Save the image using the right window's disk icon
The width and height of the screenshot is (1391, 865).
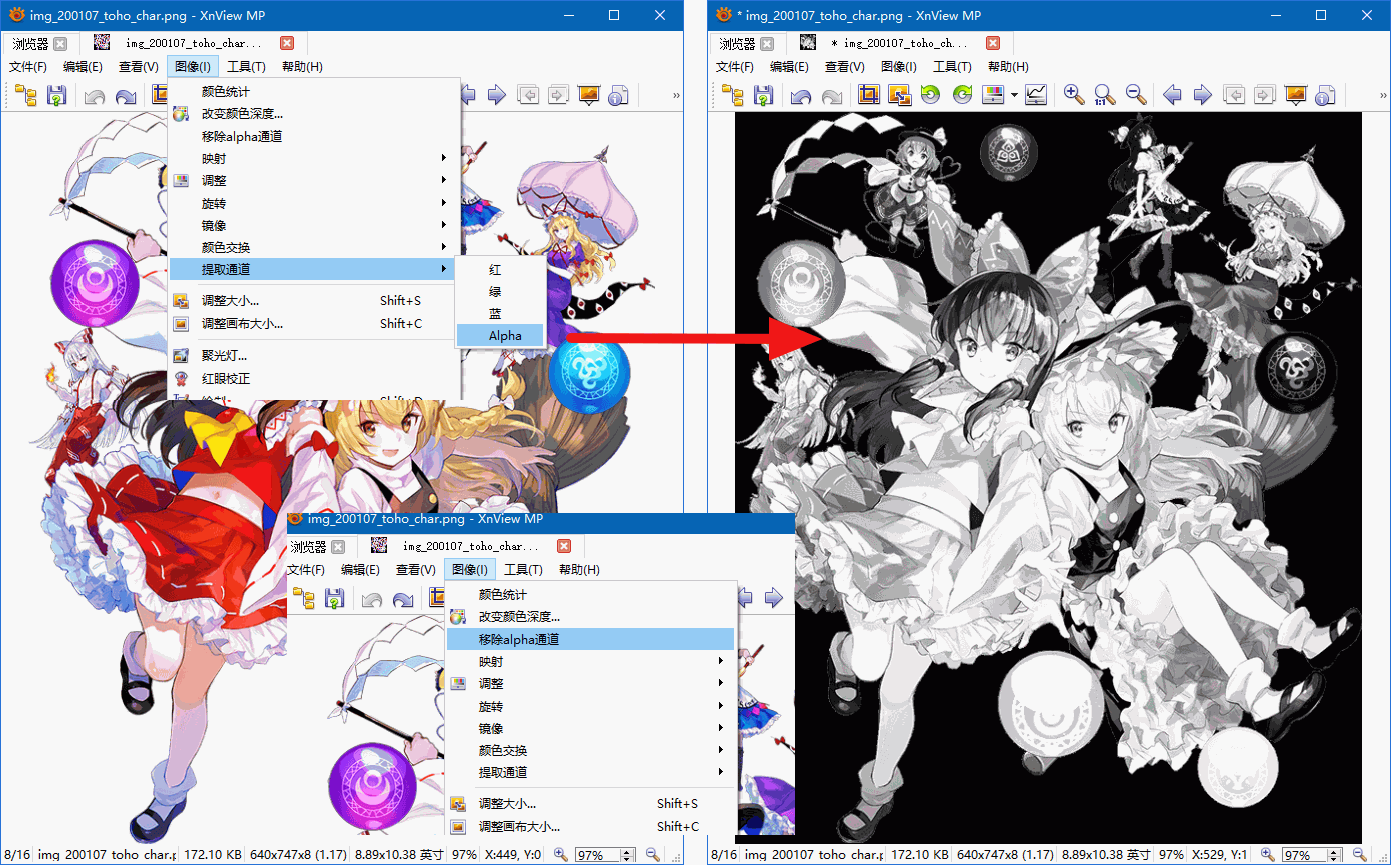pyautogui.click(x=763, y=95)
